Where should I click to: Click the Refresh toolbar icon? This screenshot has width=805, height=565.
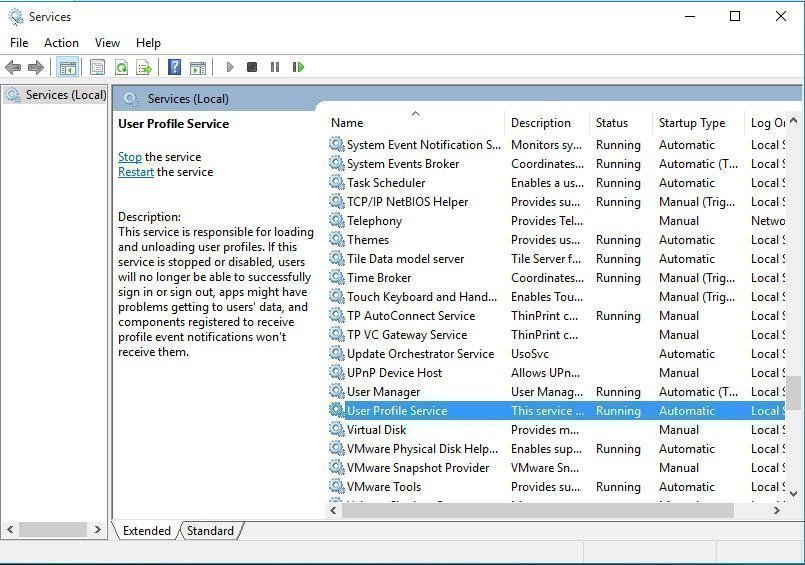(121, 67)
